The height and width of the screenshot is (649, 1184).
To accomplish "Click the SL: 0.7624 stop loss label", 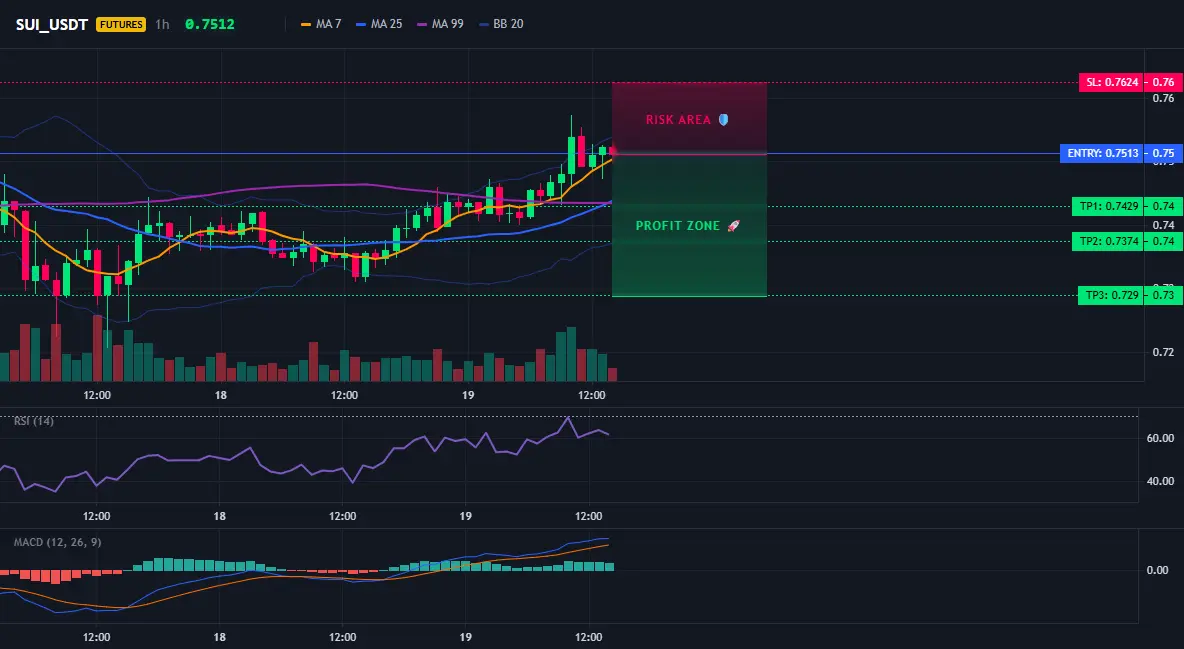I will click(x=1111, y=82).
